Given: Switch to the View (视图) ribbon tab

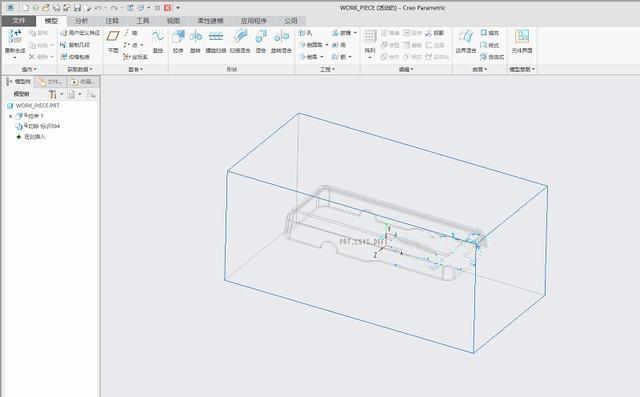Looking at the screenshot, I should coord(173,21).
